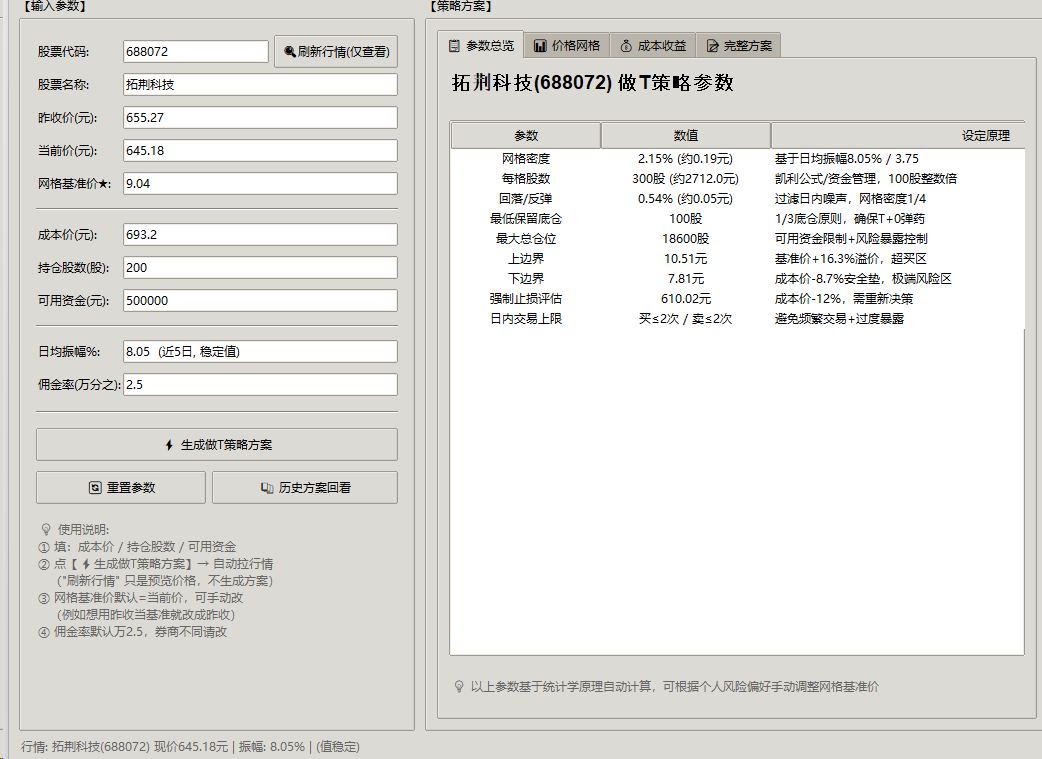
Task: Click the 参数总览 tab's notepad icon
Action: (x=455, y=46)
